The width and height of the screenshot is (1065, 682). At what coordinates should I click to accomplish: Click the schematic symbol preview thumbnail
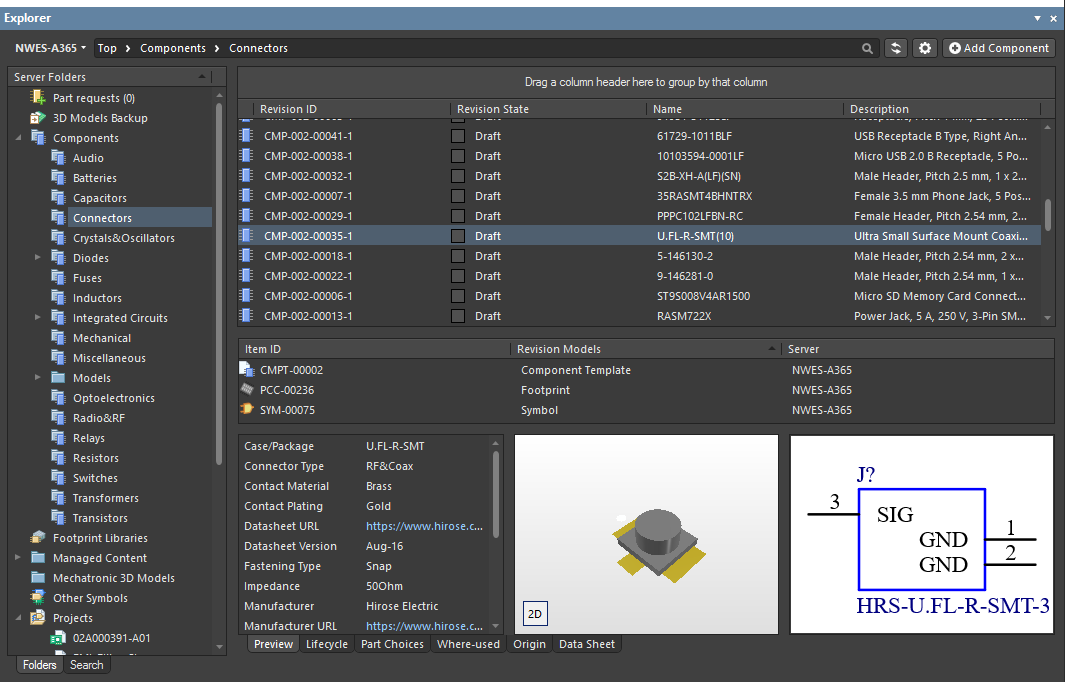tap(922, 535)
